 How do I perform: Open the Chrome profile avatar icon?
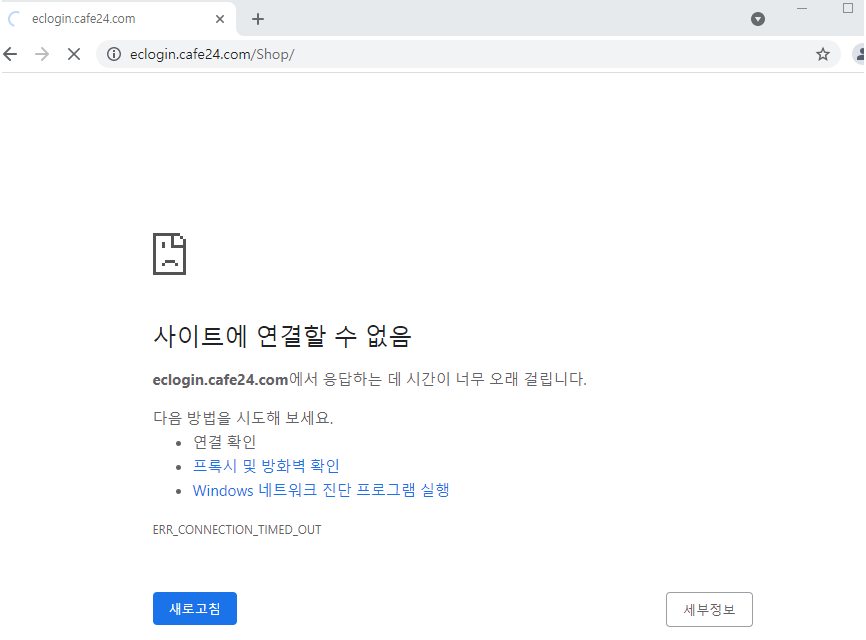(x=858, y=54)
